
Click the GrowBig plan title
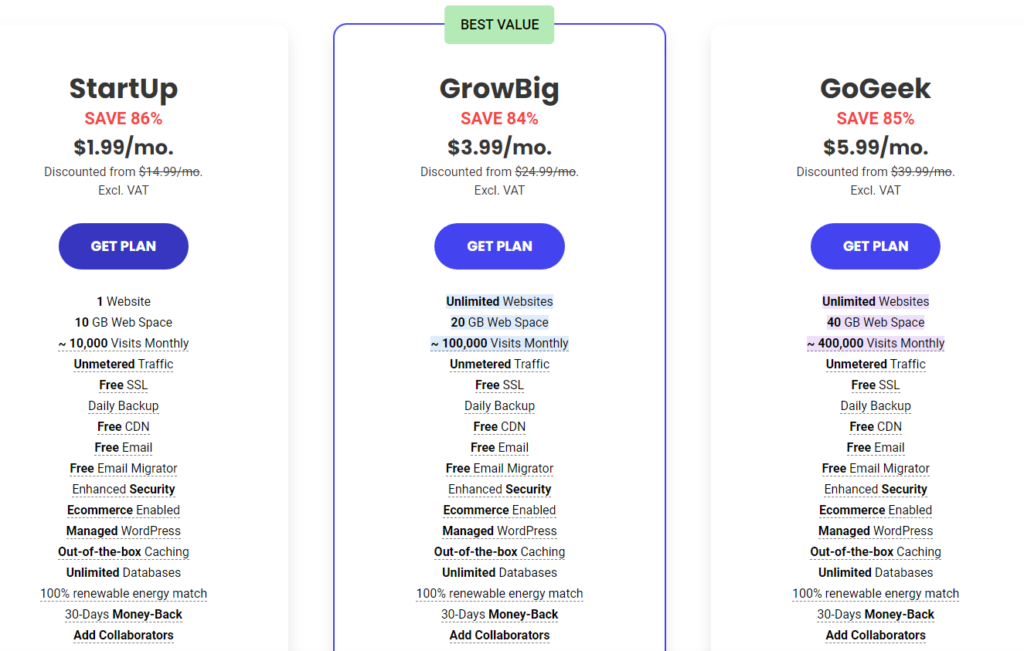[500, 89]
